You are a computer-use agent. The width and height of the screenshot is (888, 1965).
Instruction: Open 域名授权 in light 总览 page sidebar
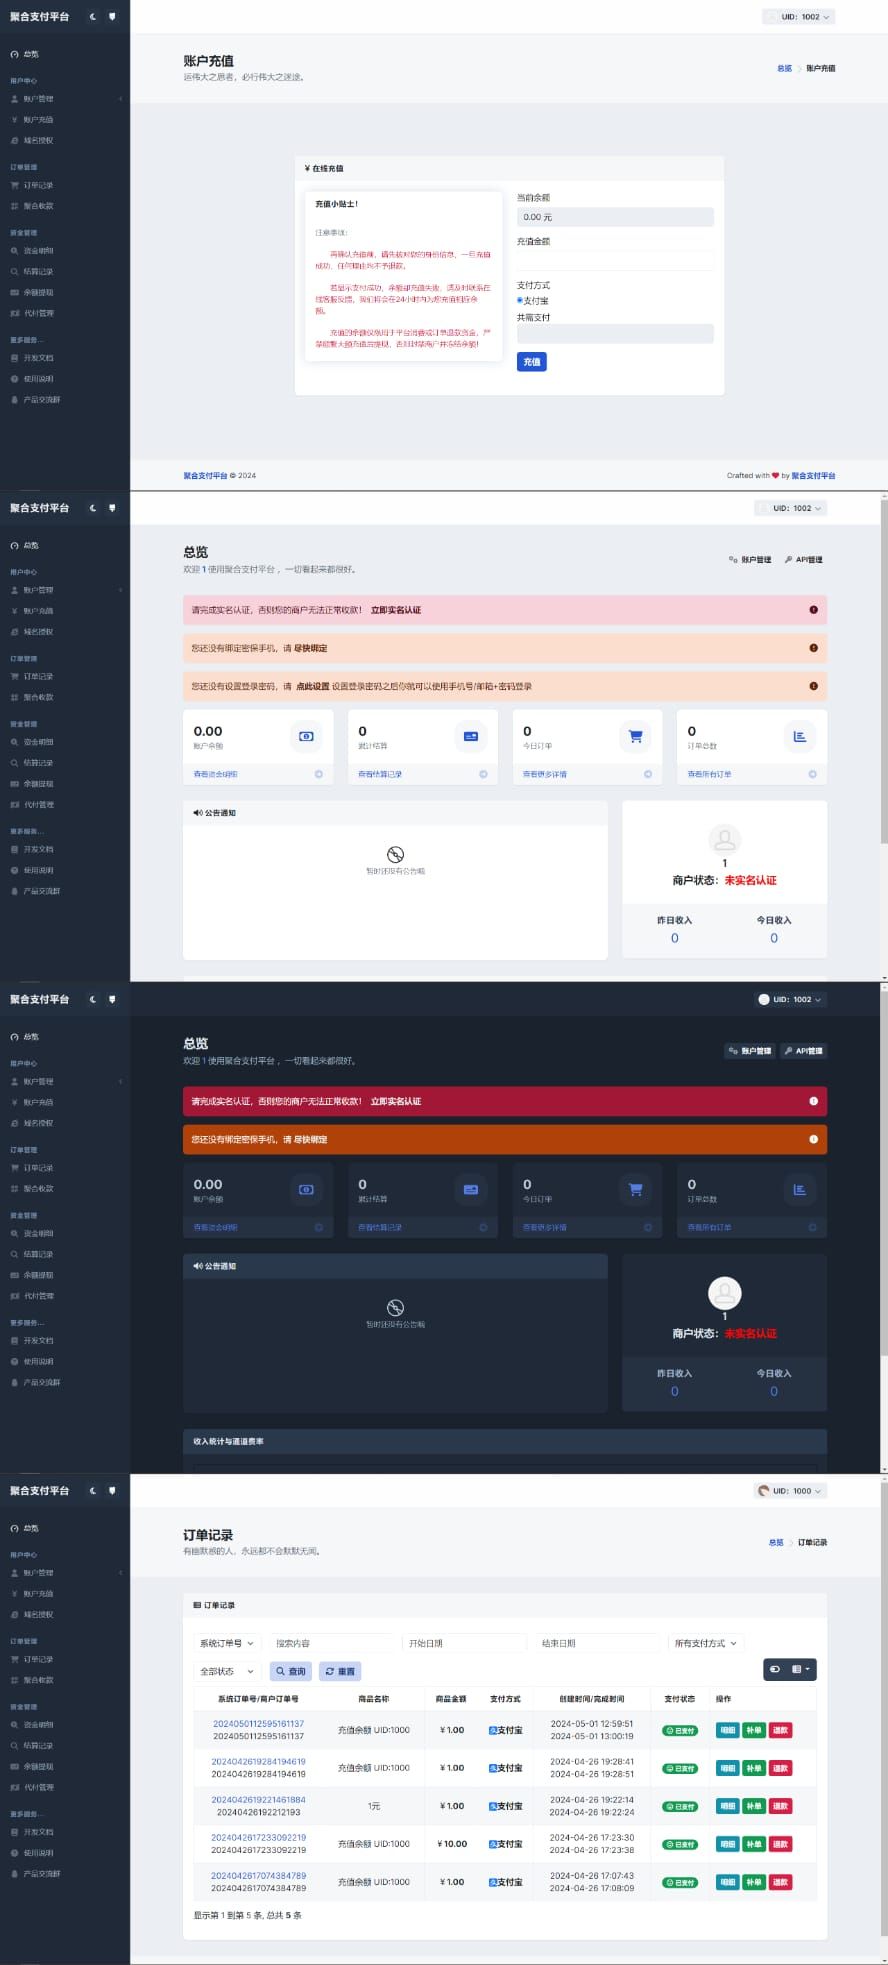65,632
